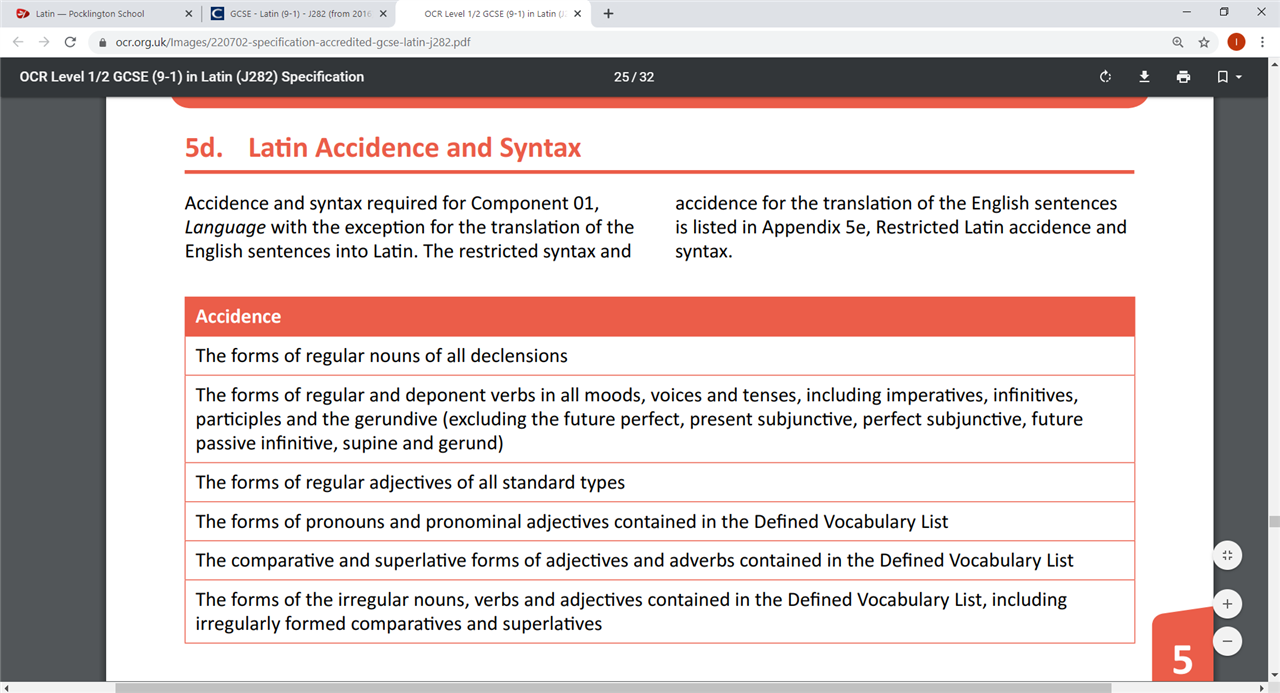Print the PDF document
This screenshot has height=693, width=1280.
pos(1184,77)
